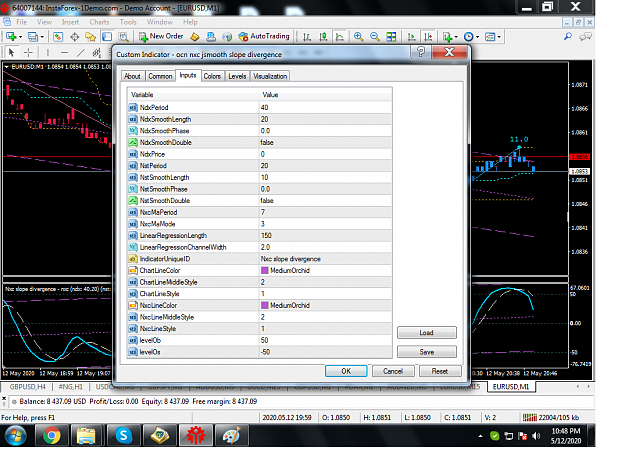
Task: Click the tile windows grid icon
Action: 391,37
